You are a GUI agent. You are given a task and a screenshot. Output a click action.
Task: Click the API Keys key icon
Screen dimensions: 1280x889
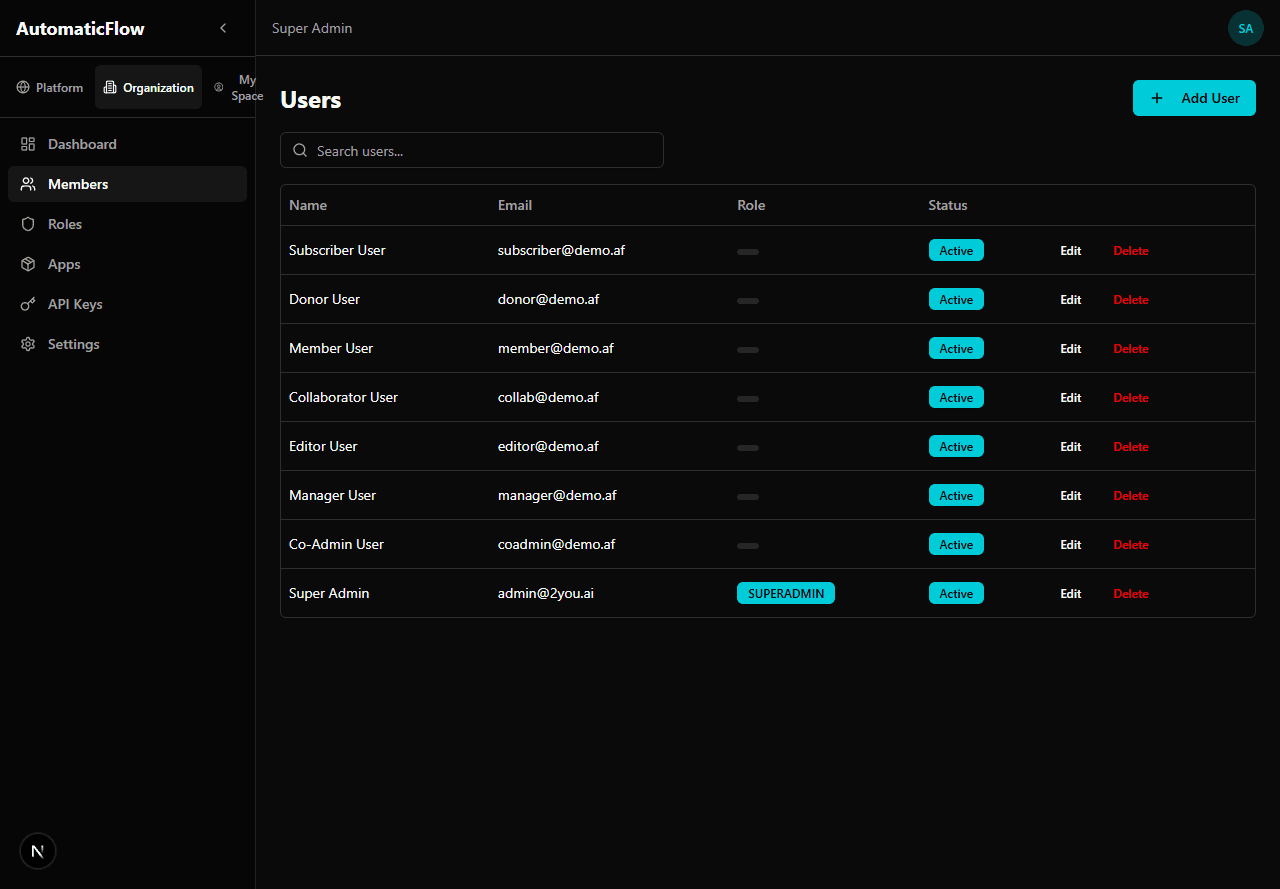pyautogui.click(x=29, y=304)
